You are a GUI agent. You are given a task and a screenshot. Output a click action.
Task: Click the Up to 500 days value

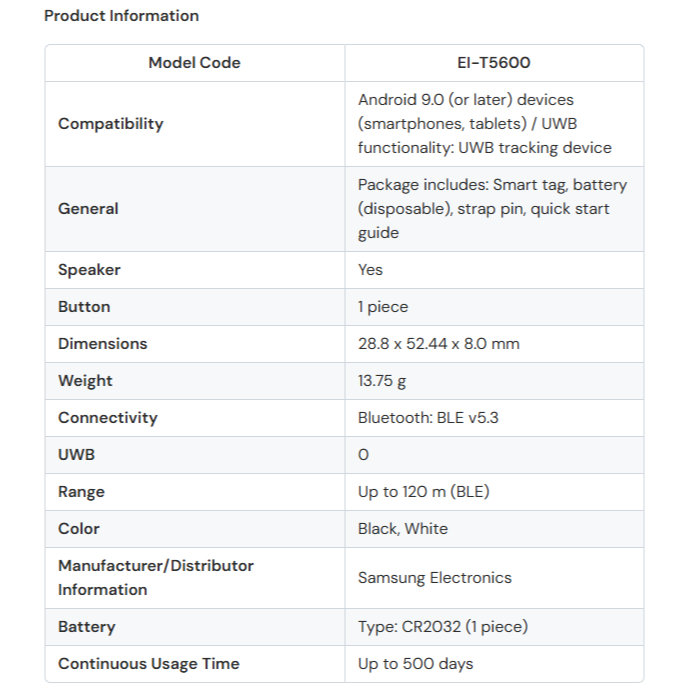[415, 664]
